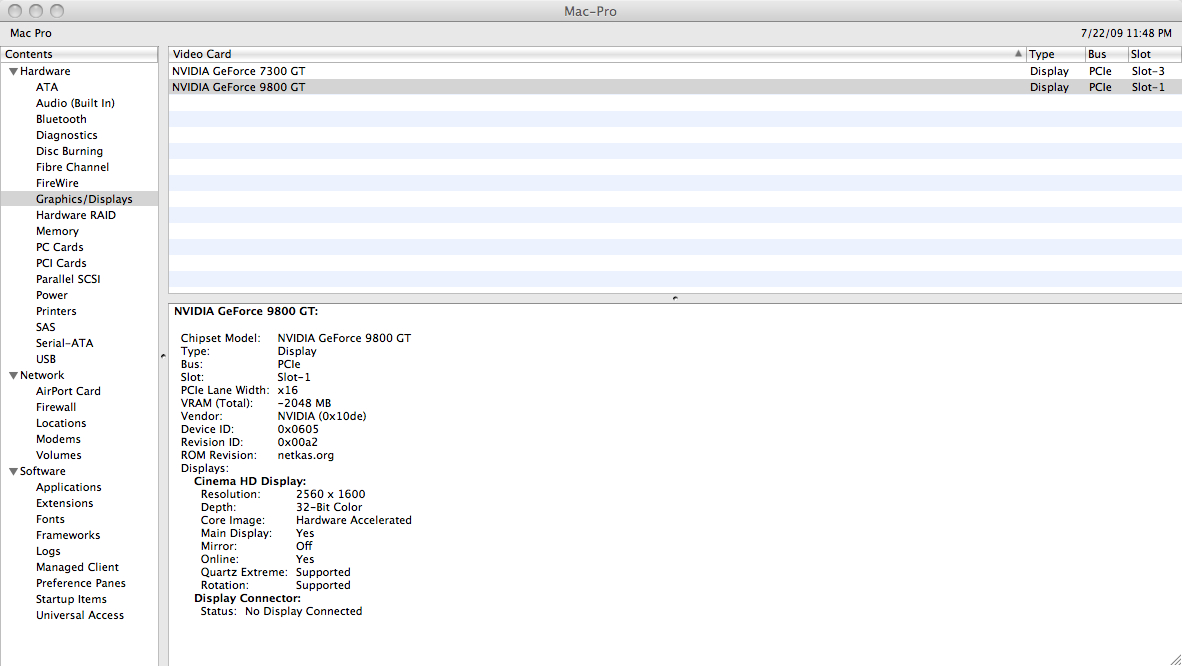Select Bluetooth in the sidebar
Viewport: 1182px width, 666px height.
pyautogui.click(x=61, y=119)
